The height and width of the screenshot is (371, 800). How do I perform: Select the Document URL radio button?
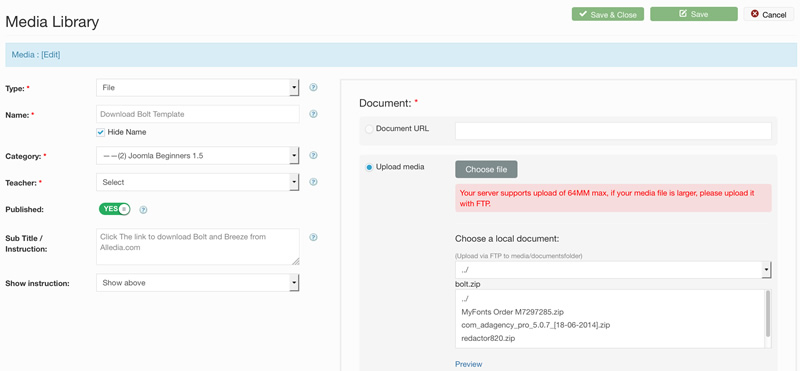[x=369, y=130]
